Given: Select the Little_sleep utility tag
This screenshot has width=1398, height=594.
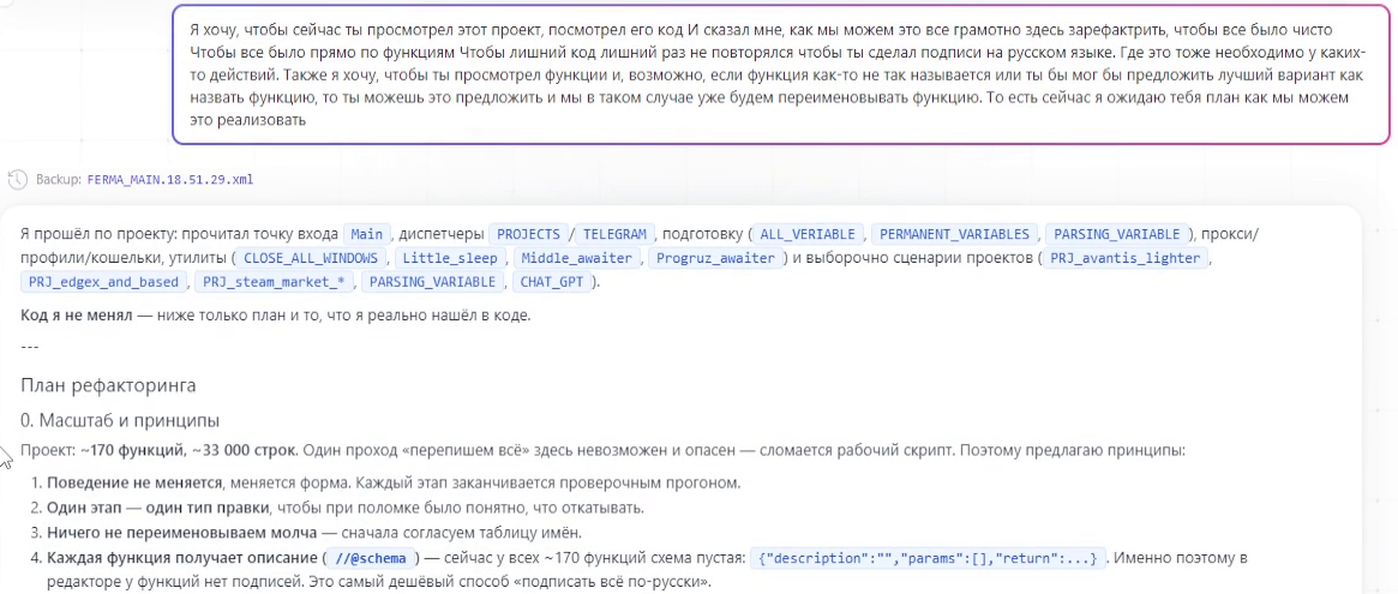Looking at the screenshot, I should (x=450, y=258).
